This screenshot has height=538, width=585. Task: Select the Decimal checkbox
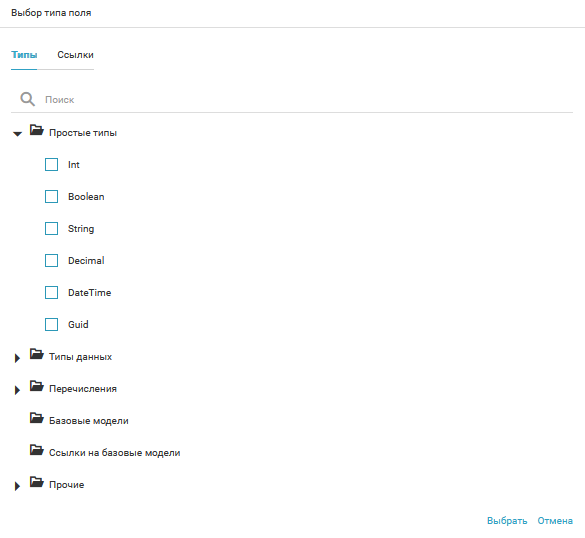(51, 260)
